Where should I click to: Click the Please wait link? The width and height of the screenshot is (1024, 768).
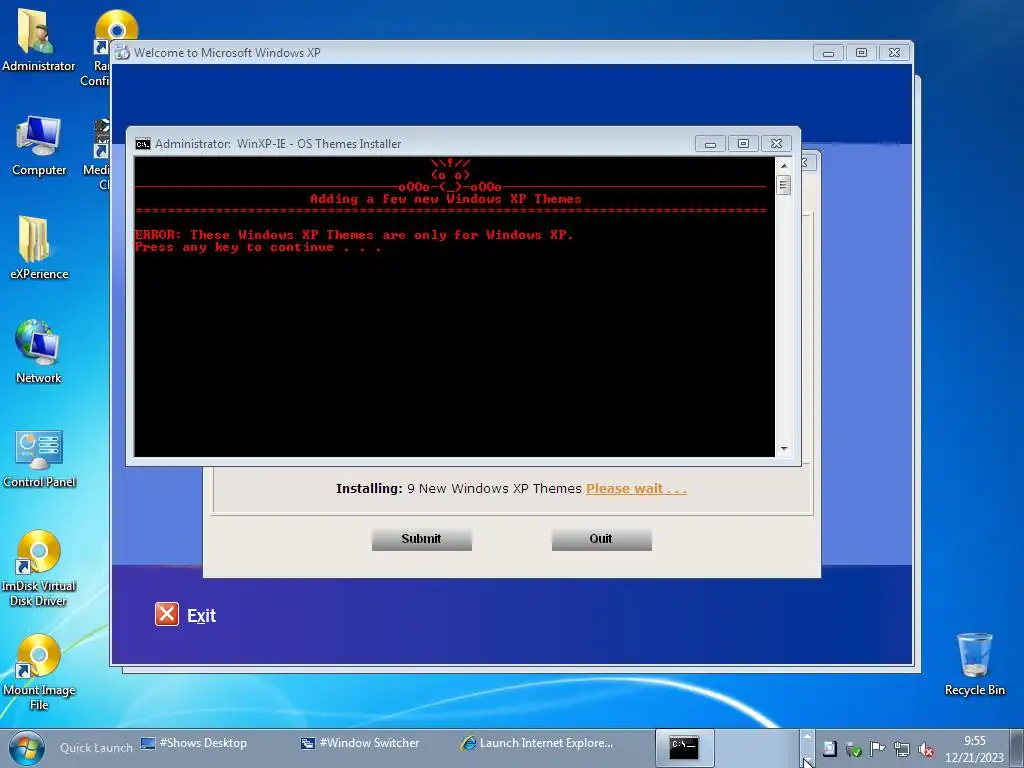point(636,488)
